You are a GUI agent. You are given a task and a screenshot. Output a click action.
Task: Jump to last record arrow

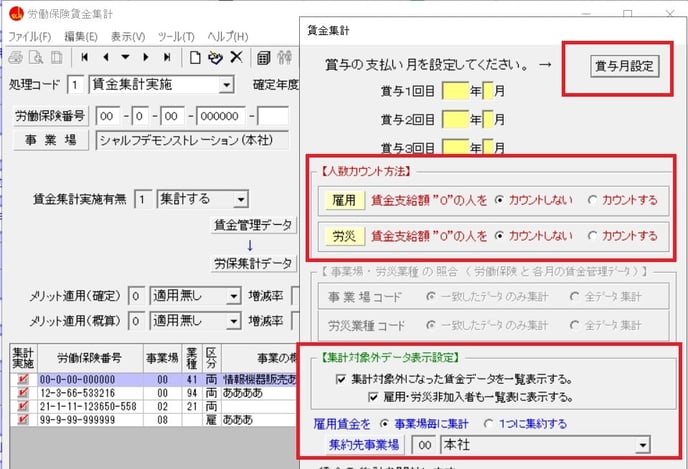click(x=167, y=57)
